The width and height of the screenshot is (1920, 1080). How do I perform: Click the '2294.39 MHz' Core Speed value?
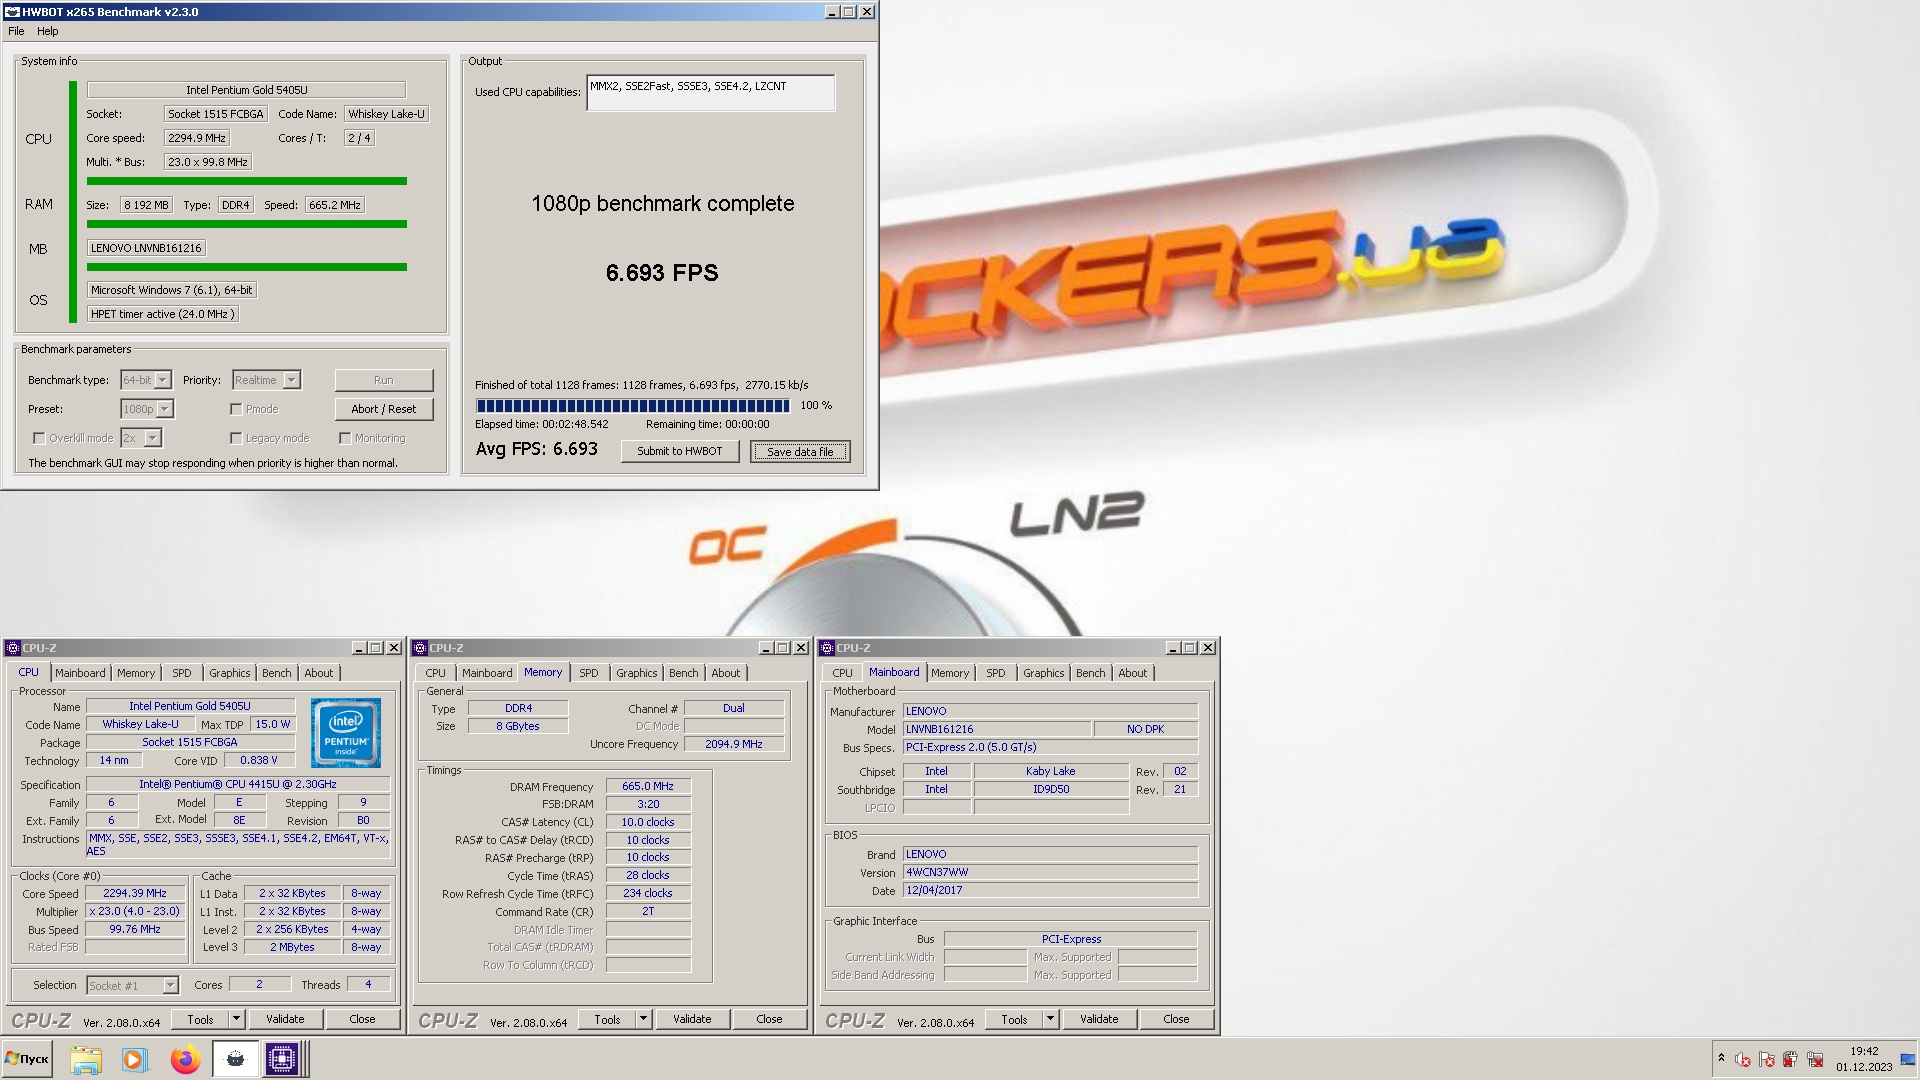135,893
